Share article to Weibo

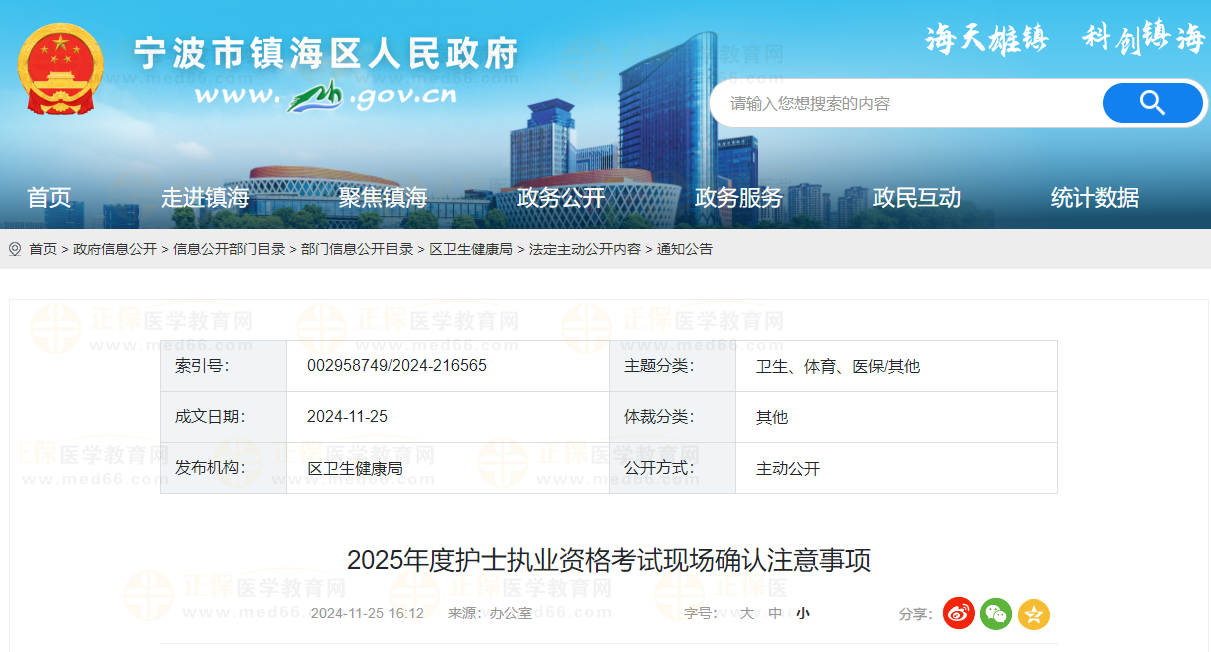pos(958,614)
